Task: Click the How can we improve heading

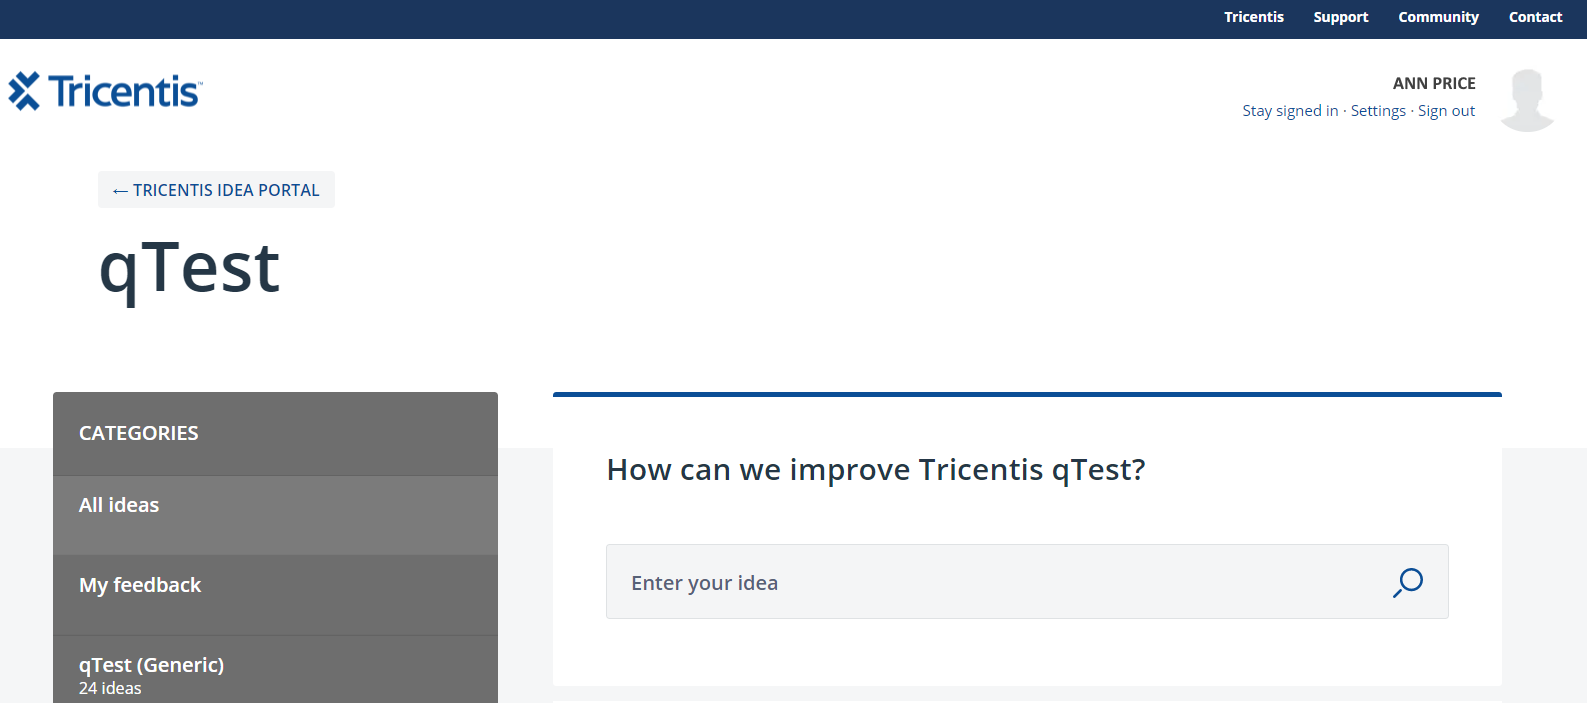Action: pos(876,469)
